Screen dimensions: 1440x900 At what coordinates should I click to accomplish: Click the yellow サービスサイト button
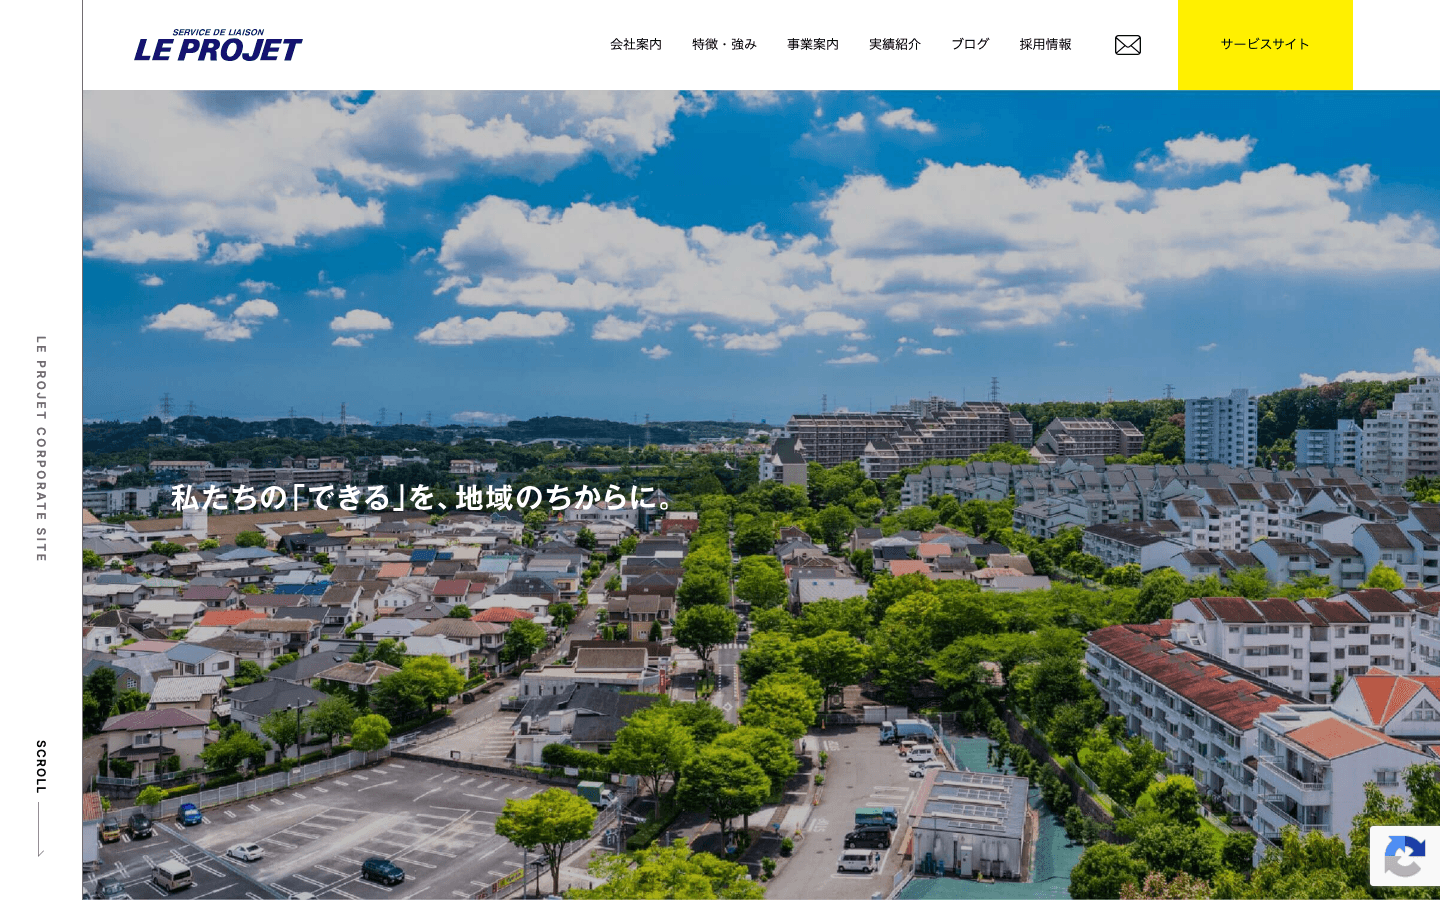[1265, 45]
